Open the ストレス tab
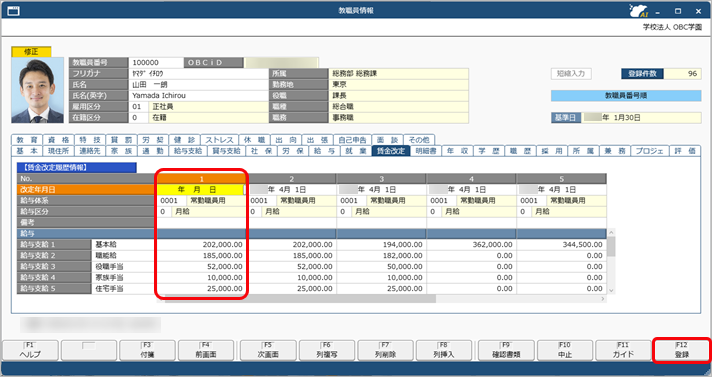Screen dimensions: 712x377 click(x=219, y=140)
